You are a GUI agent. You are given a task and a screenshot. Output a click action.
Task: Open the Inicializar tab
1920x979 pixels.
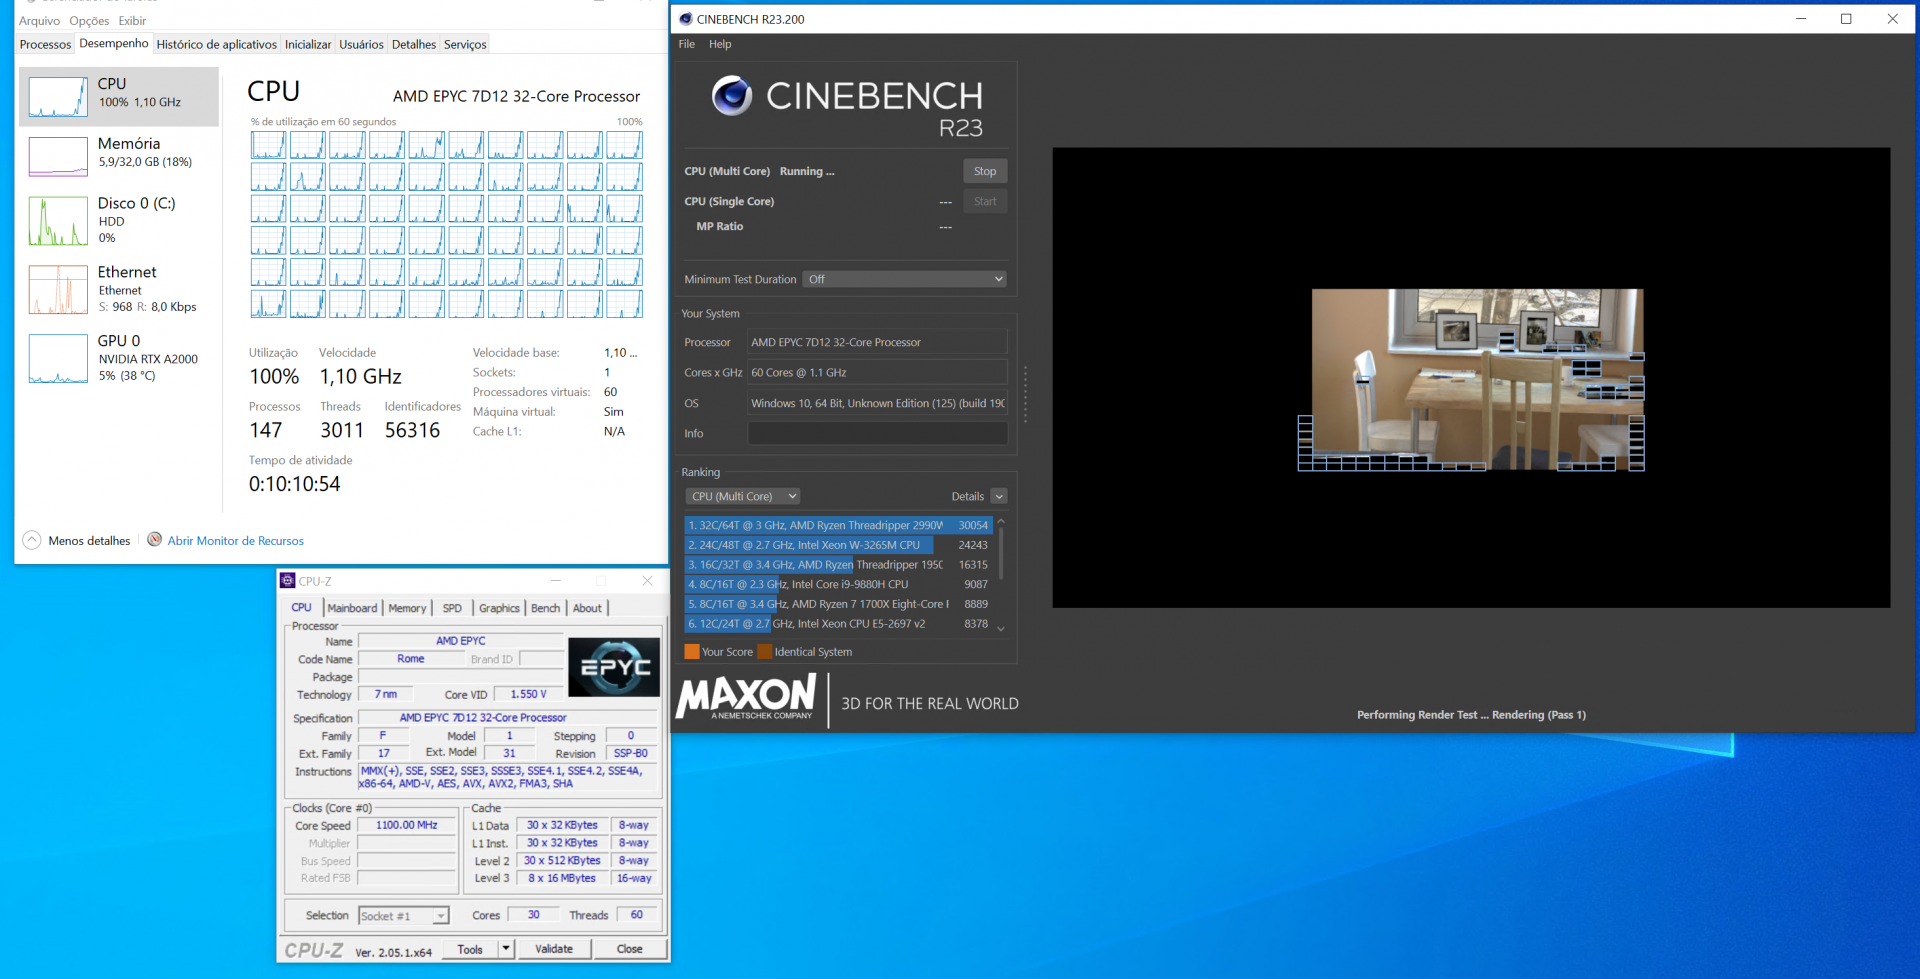[x=308, y=44]
